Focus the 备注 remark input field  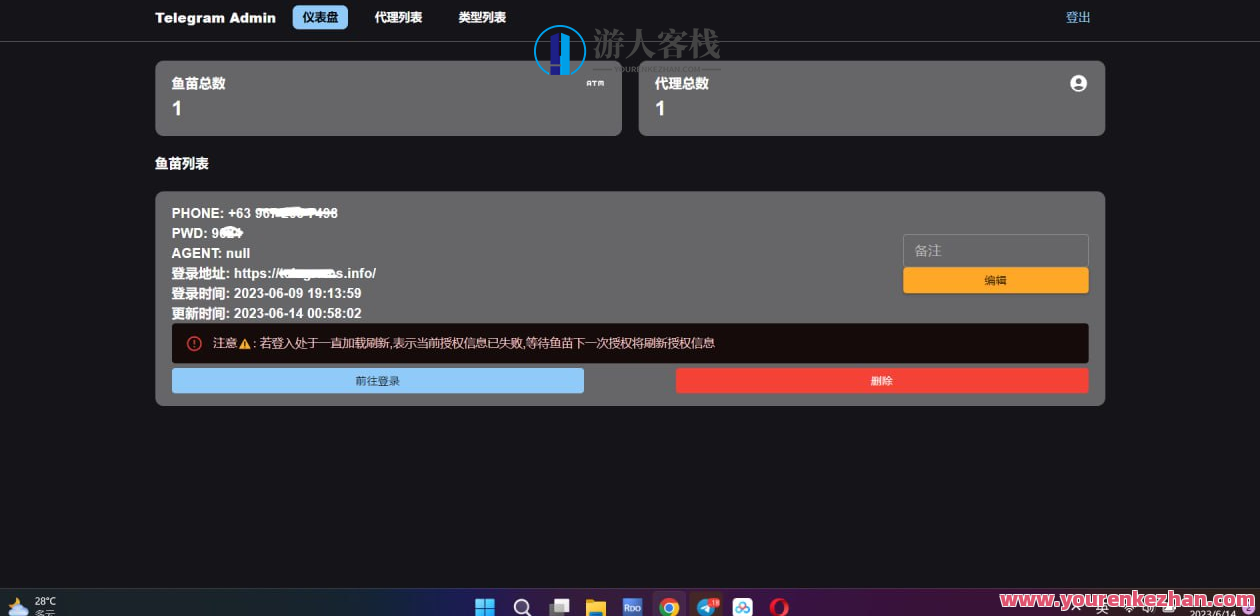click(995, 250)
